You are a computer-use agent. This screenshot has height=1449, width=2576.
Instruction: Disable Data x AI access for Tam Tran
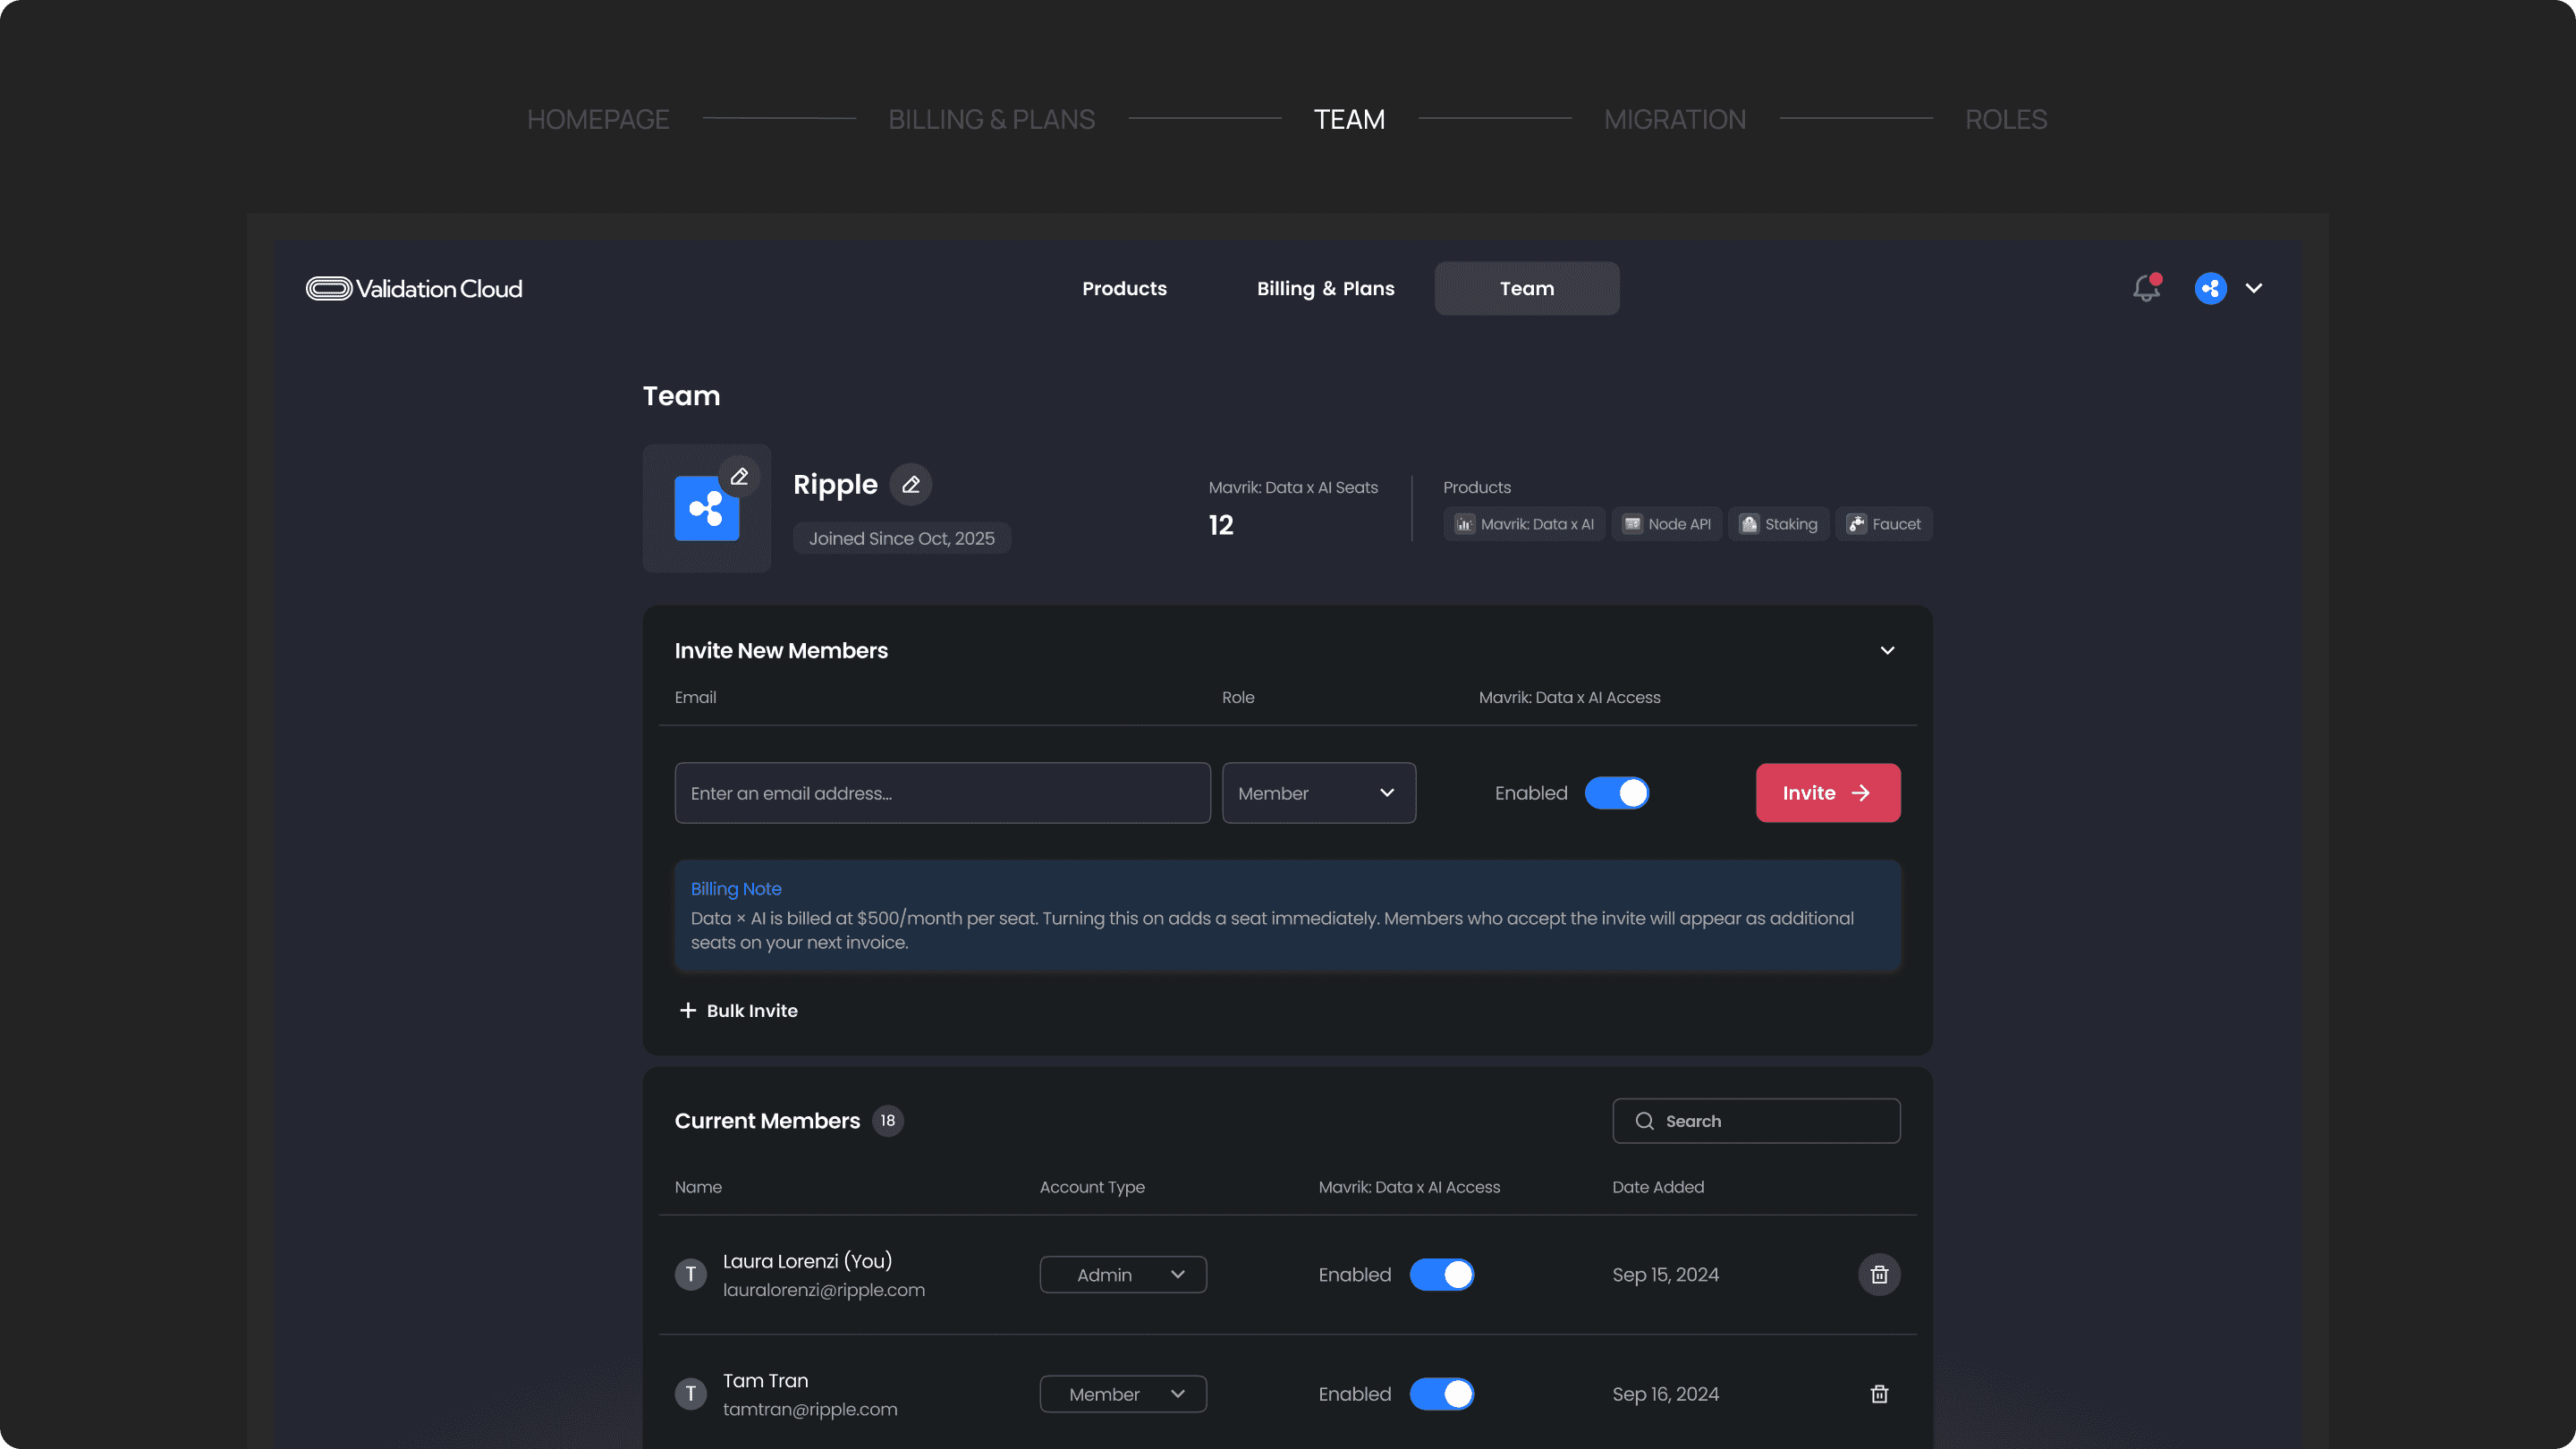[x=1441, y=1394]
